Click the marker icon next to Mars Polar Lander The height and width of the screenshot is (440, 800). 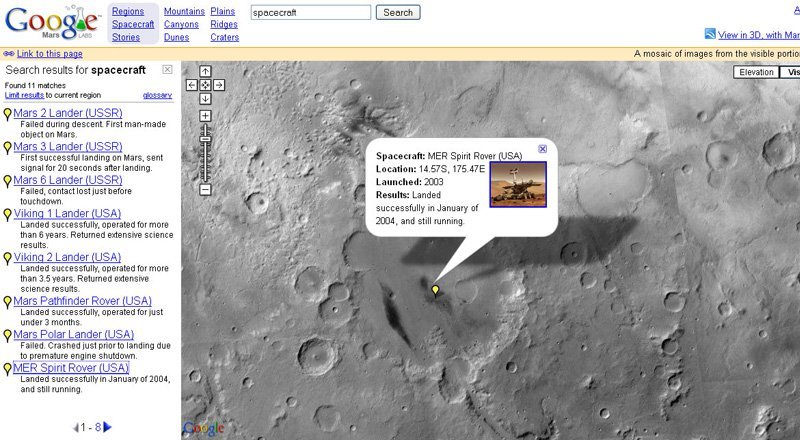(x=7, y=336)
